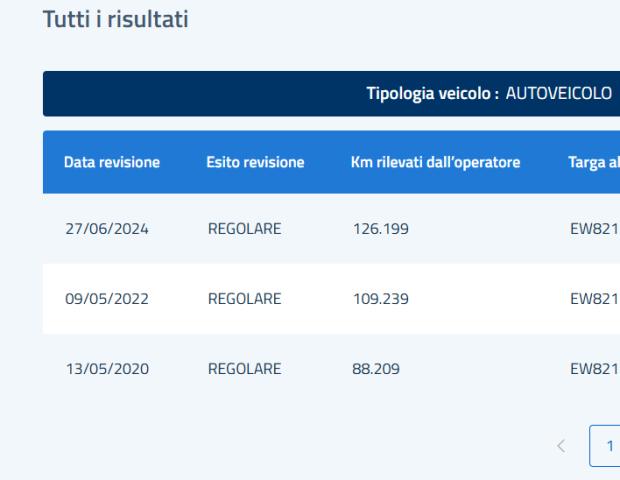Click Km rilevati dall'operatore column header
620x480 pixels.
(x=436, y=162)
